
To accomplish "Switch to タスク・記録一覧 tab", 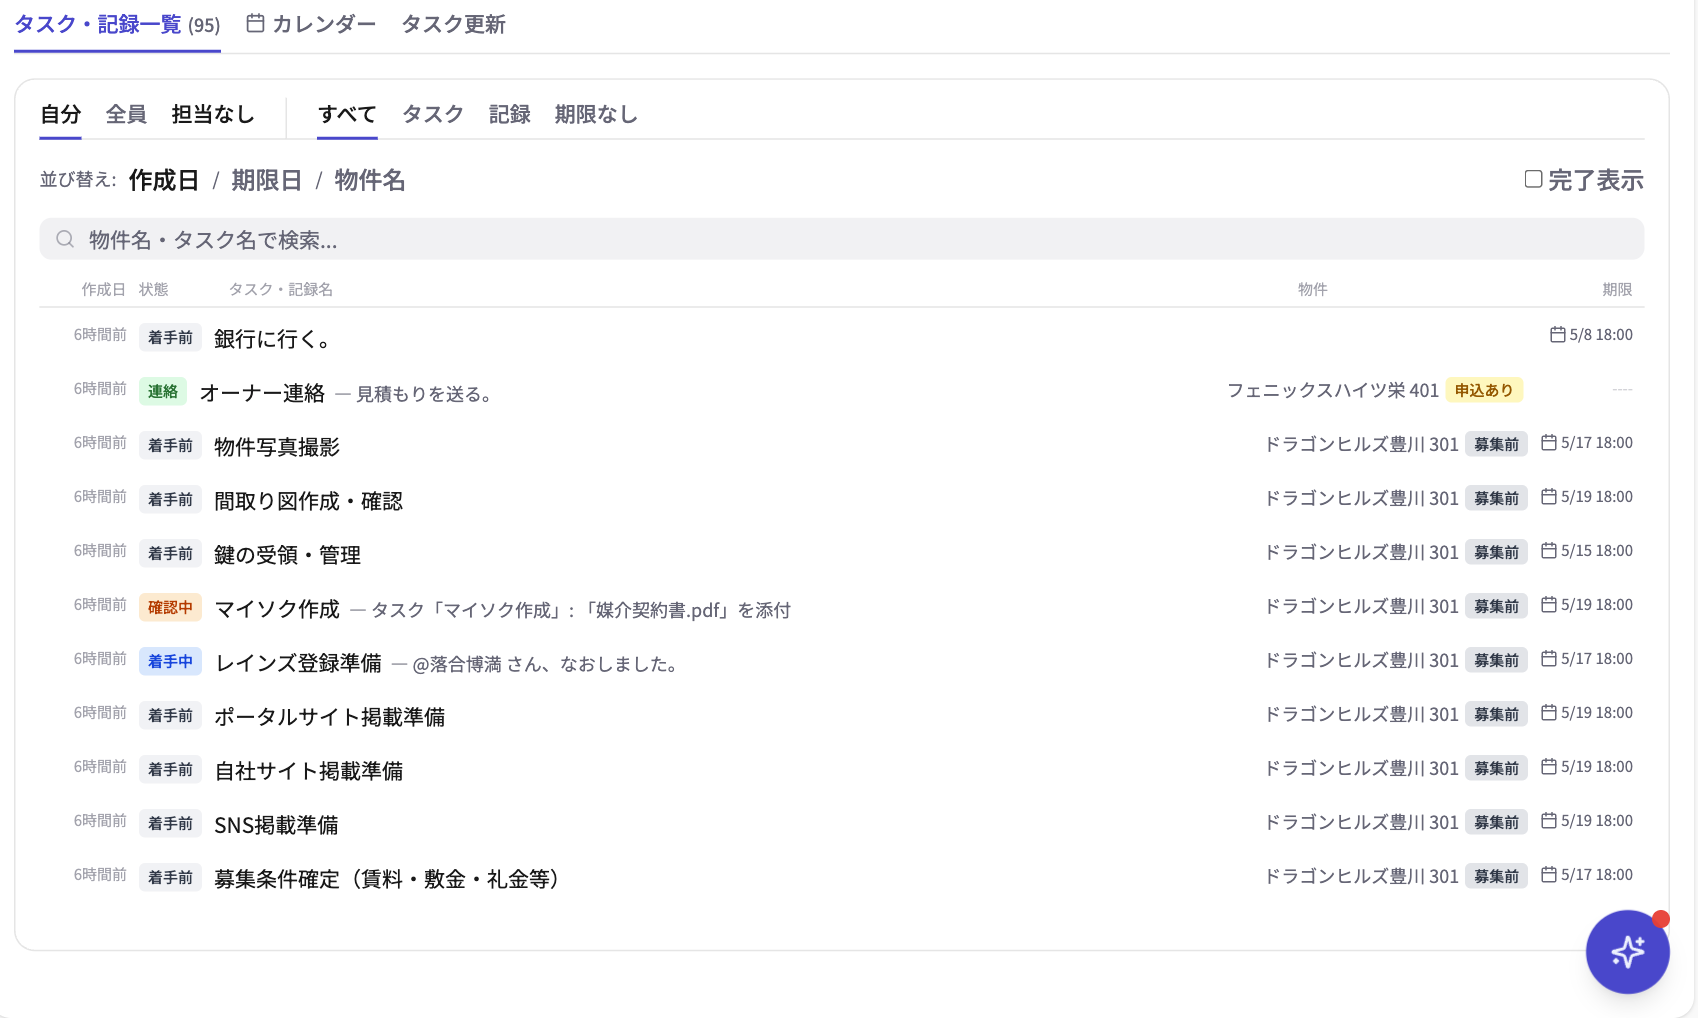I will [x=117, y=24].
